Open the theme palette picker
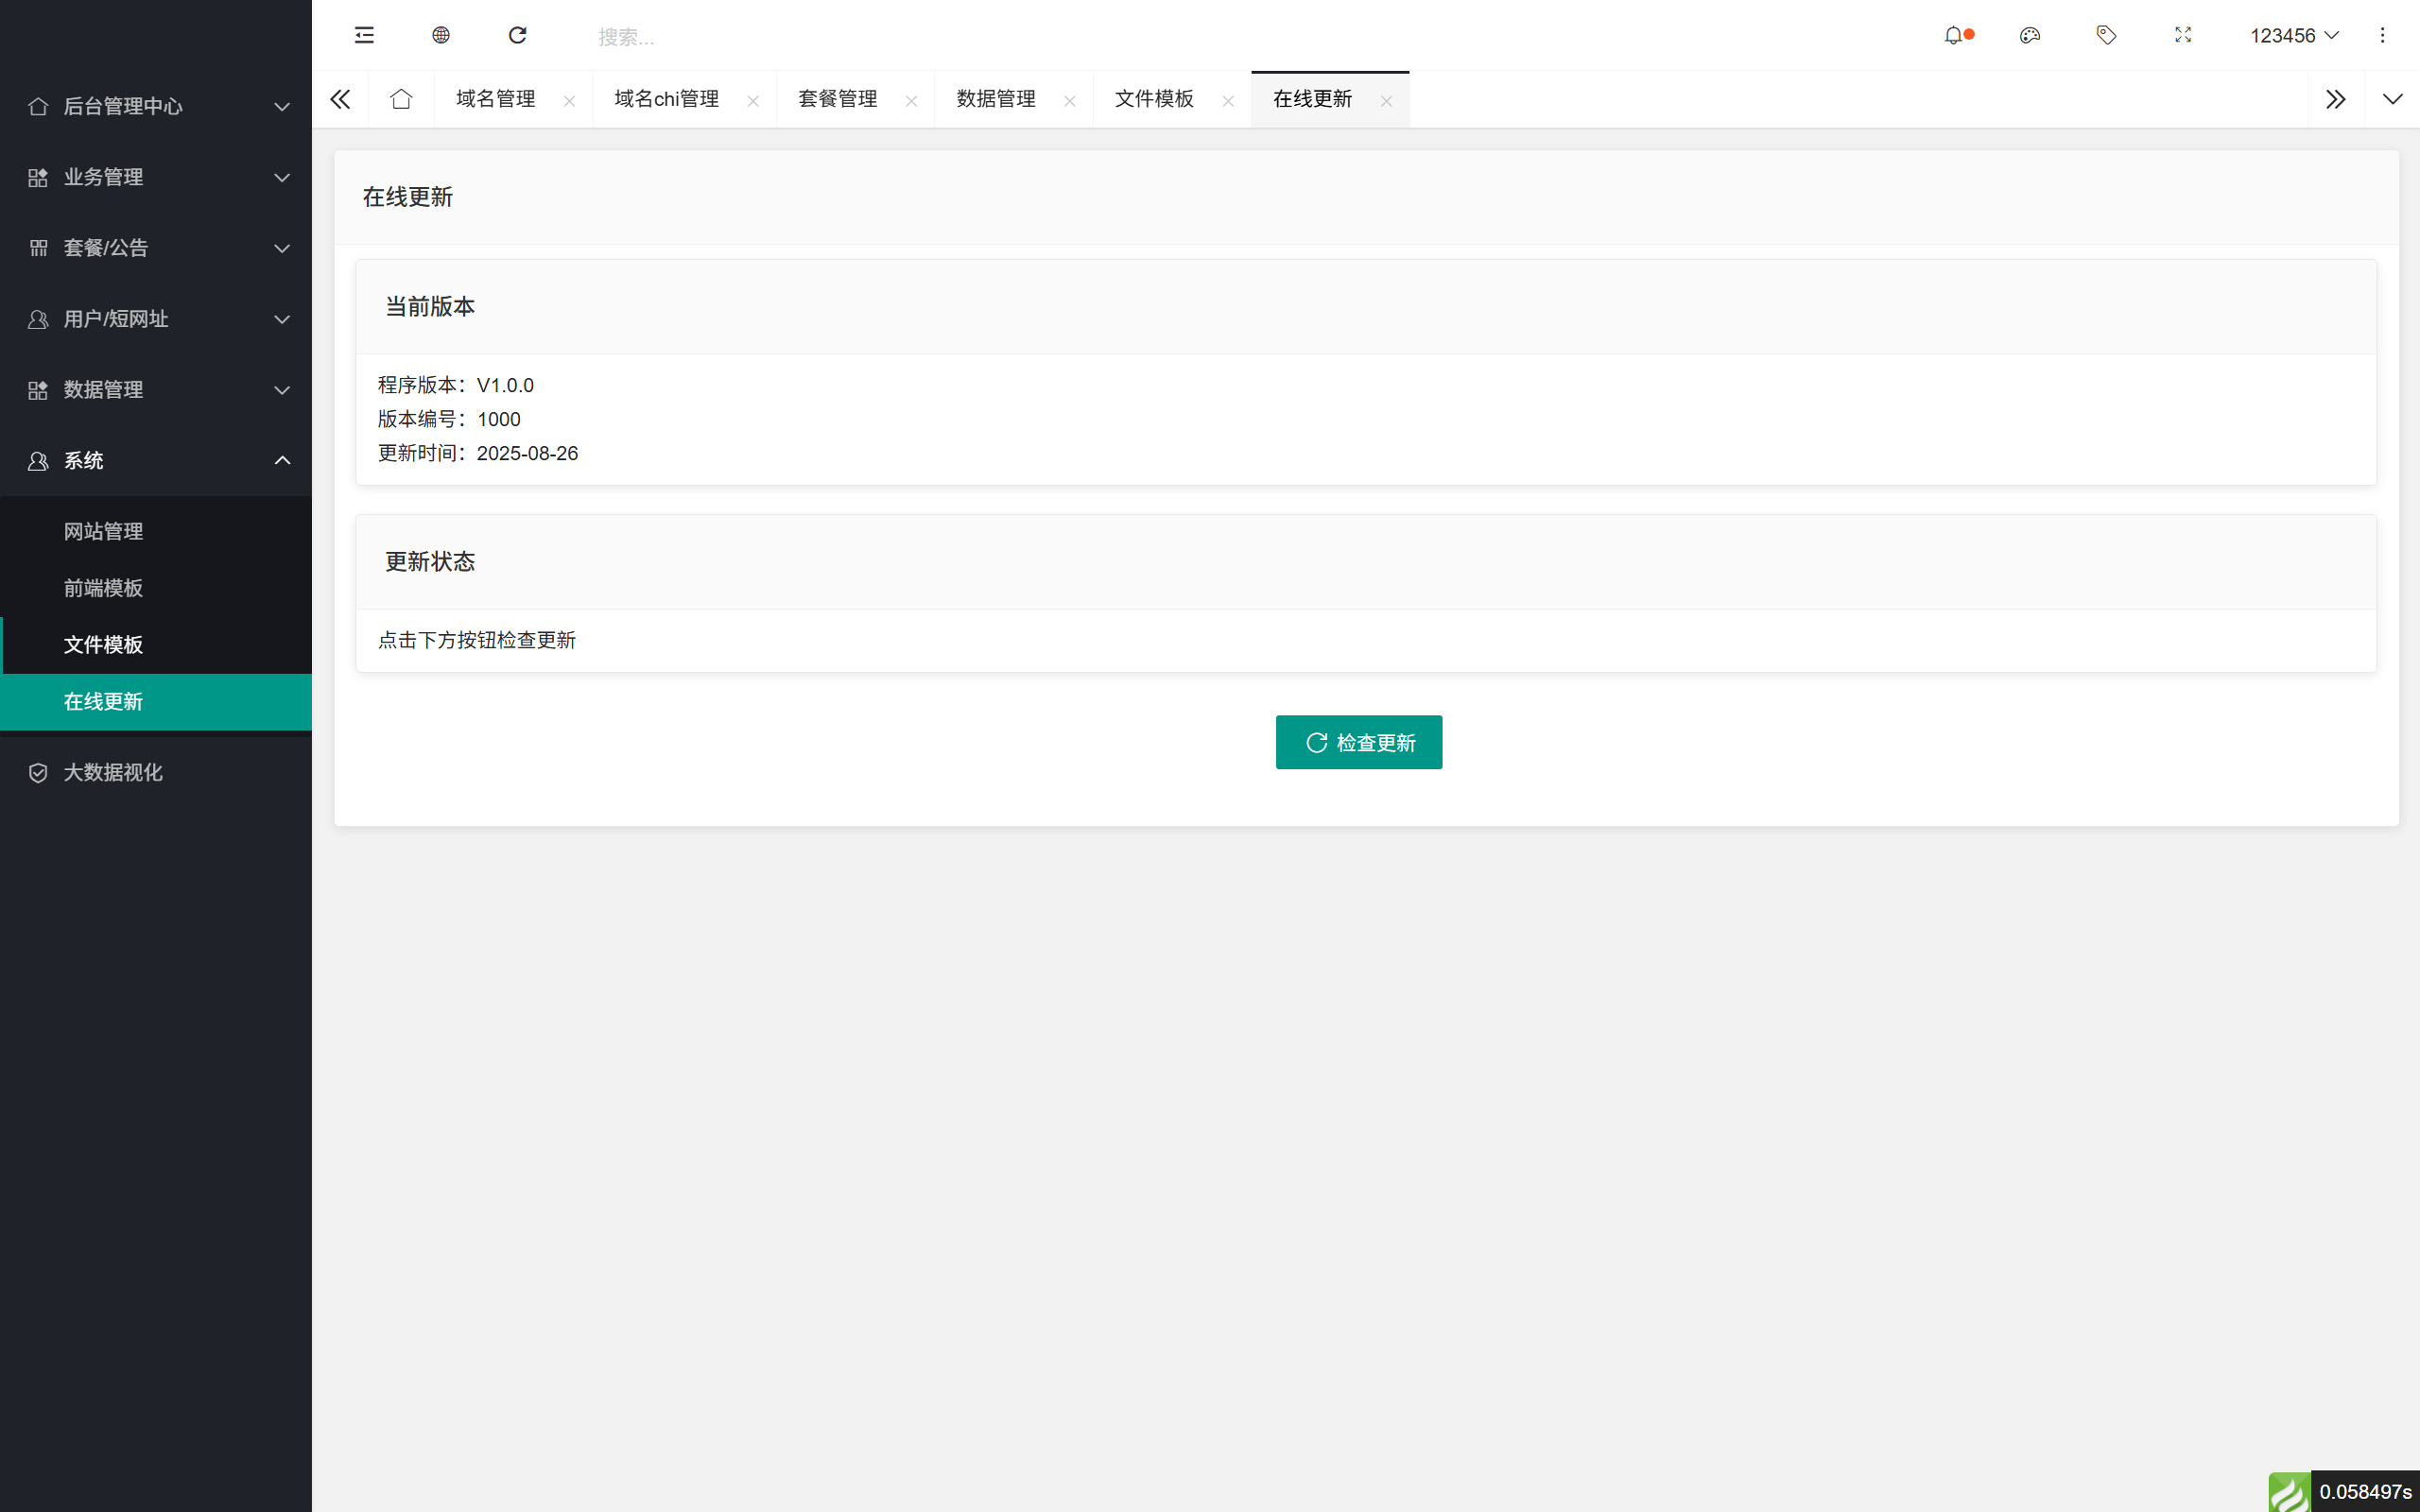Image resolution: width=2420 pixels, height=1512 pixels. (x=2030, y=35)
